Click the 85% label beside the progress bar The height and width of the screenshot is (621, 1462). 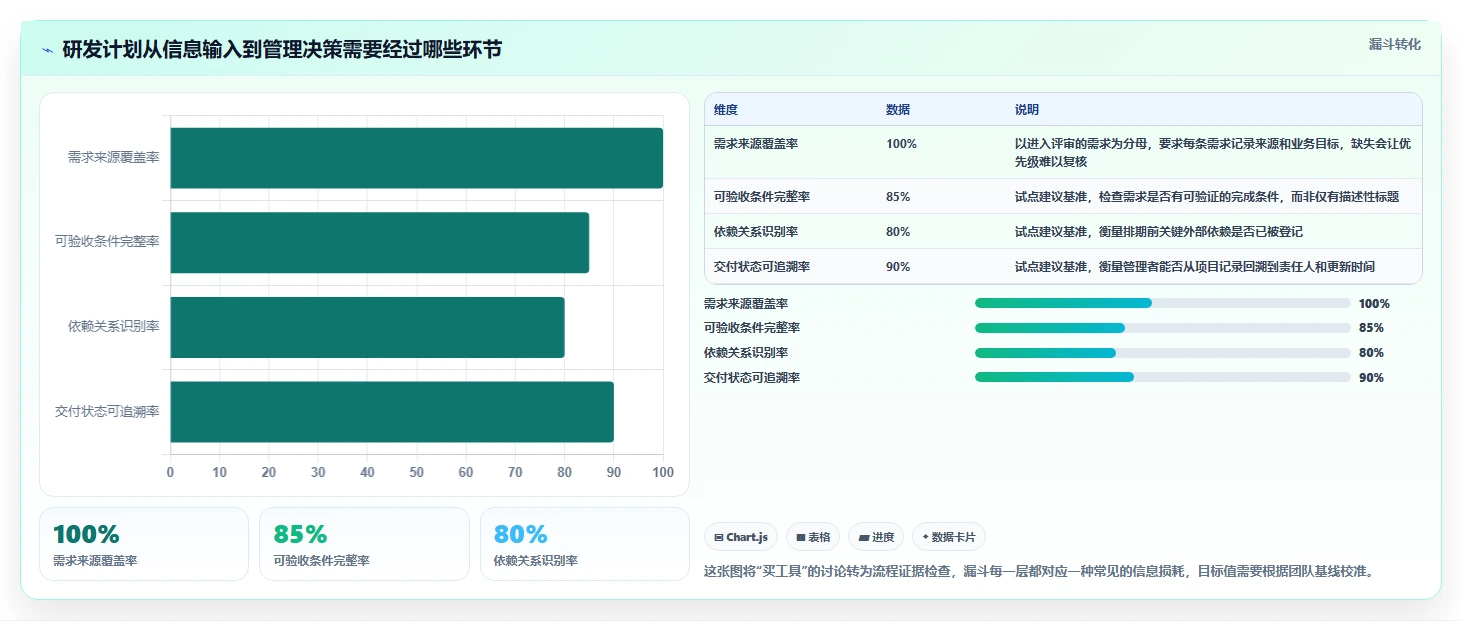coord(1371,328)
